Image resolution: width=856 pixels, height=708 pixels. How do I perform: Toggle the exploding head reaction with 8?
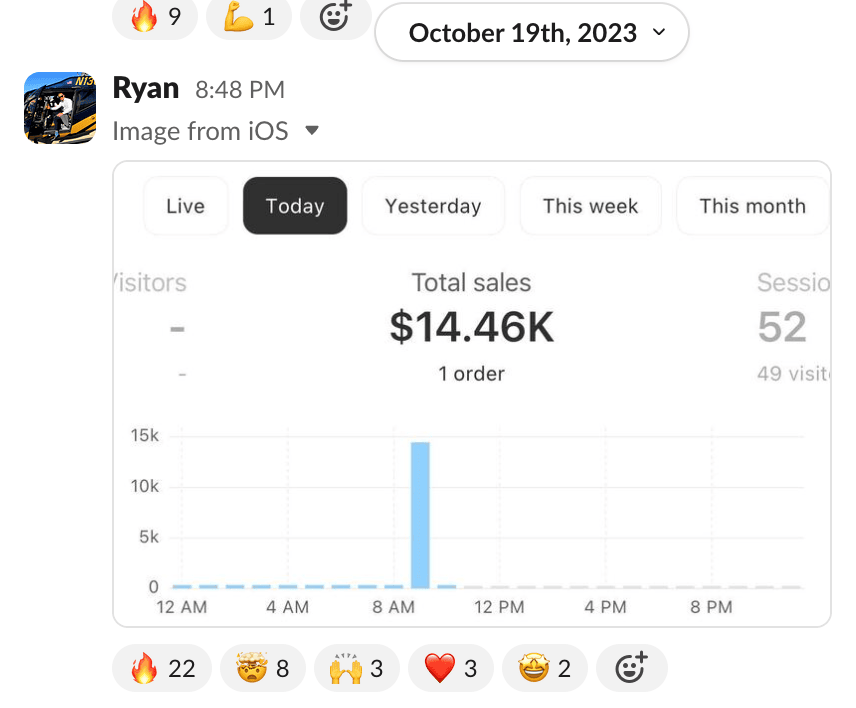click(262, 668)
